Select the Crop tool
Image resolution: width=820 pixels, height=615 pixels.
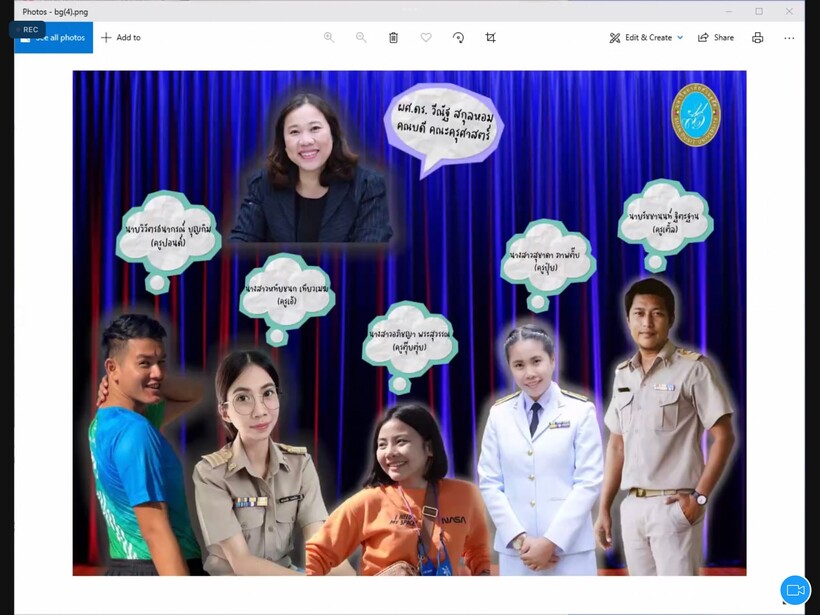tap(490, 38)
